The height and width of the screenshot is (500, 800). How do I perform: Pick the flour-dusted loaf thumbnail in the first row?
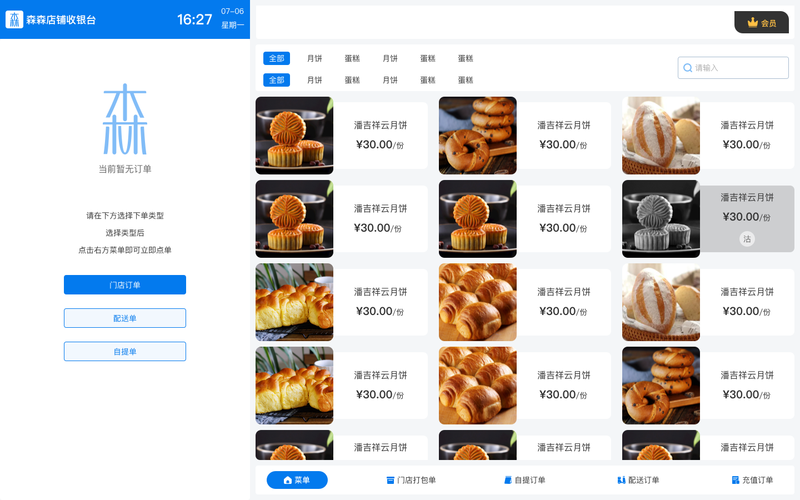[661, 136]
